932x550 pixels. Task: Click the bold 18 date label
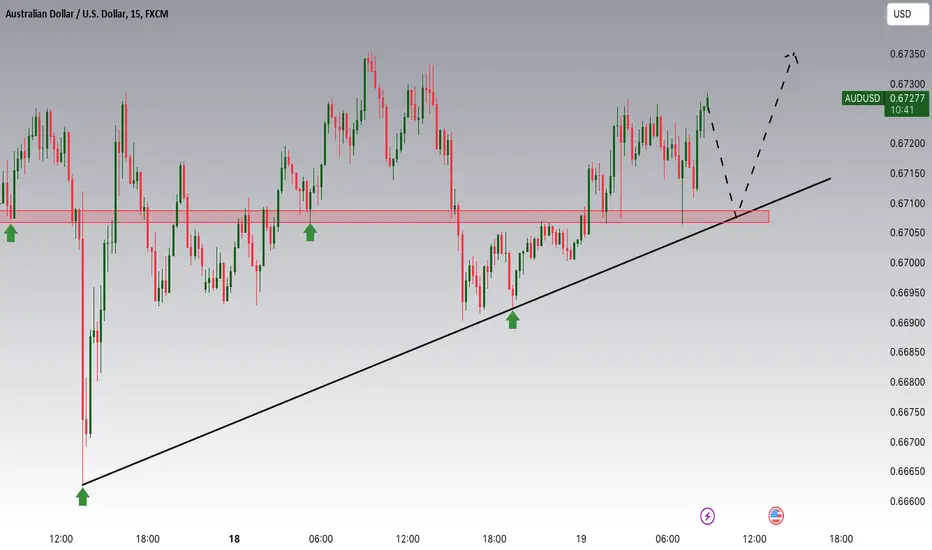click(234, 539)
